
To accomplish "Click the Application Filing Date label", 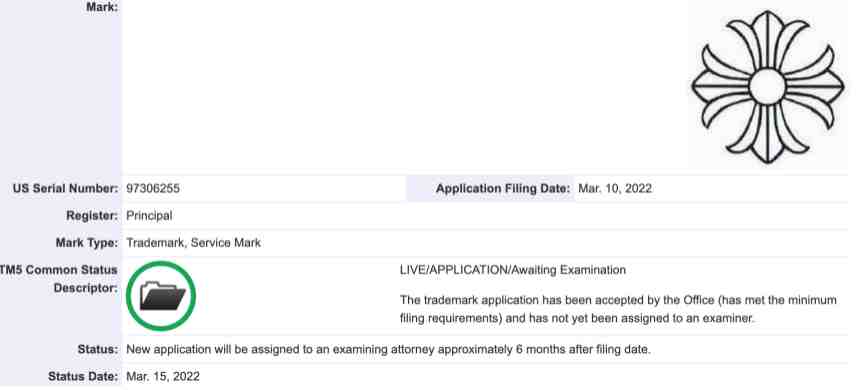I will pos(503,189).
